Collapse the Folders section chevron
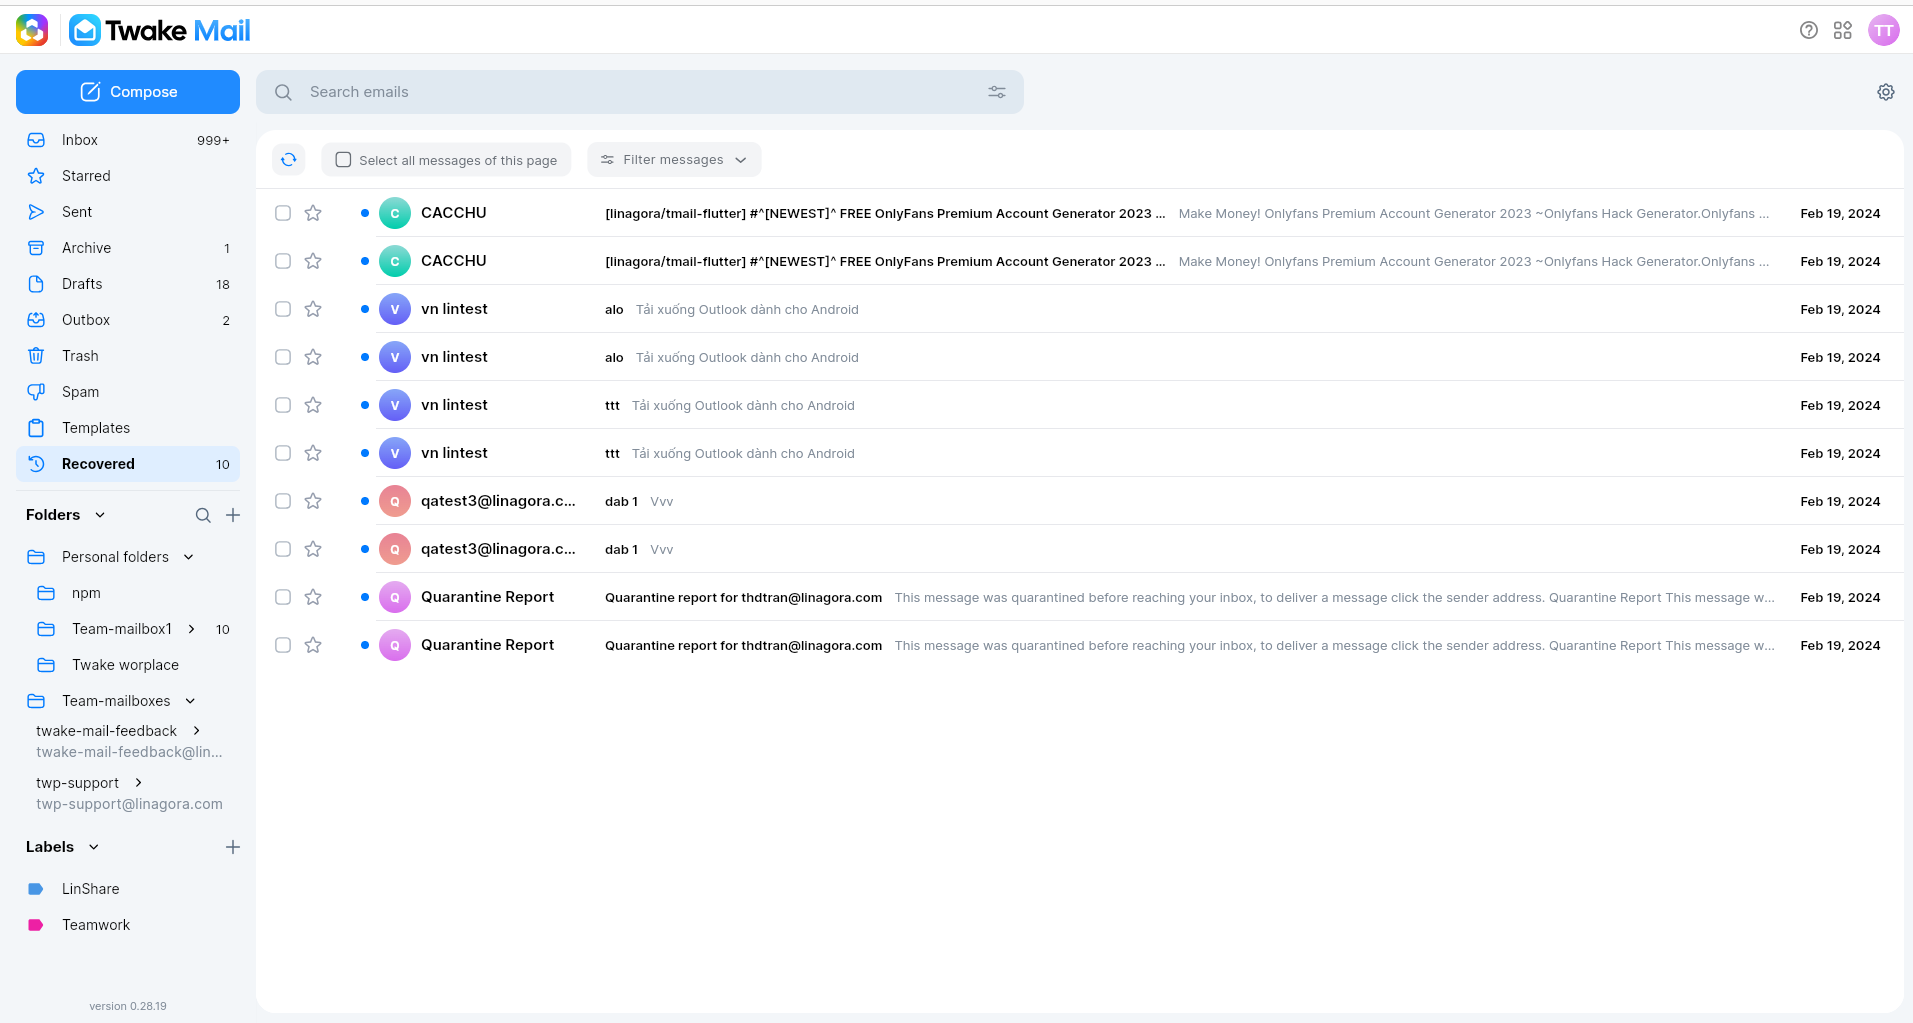Viewport: 1913px width, 1023px height. (x=100, y=515)
